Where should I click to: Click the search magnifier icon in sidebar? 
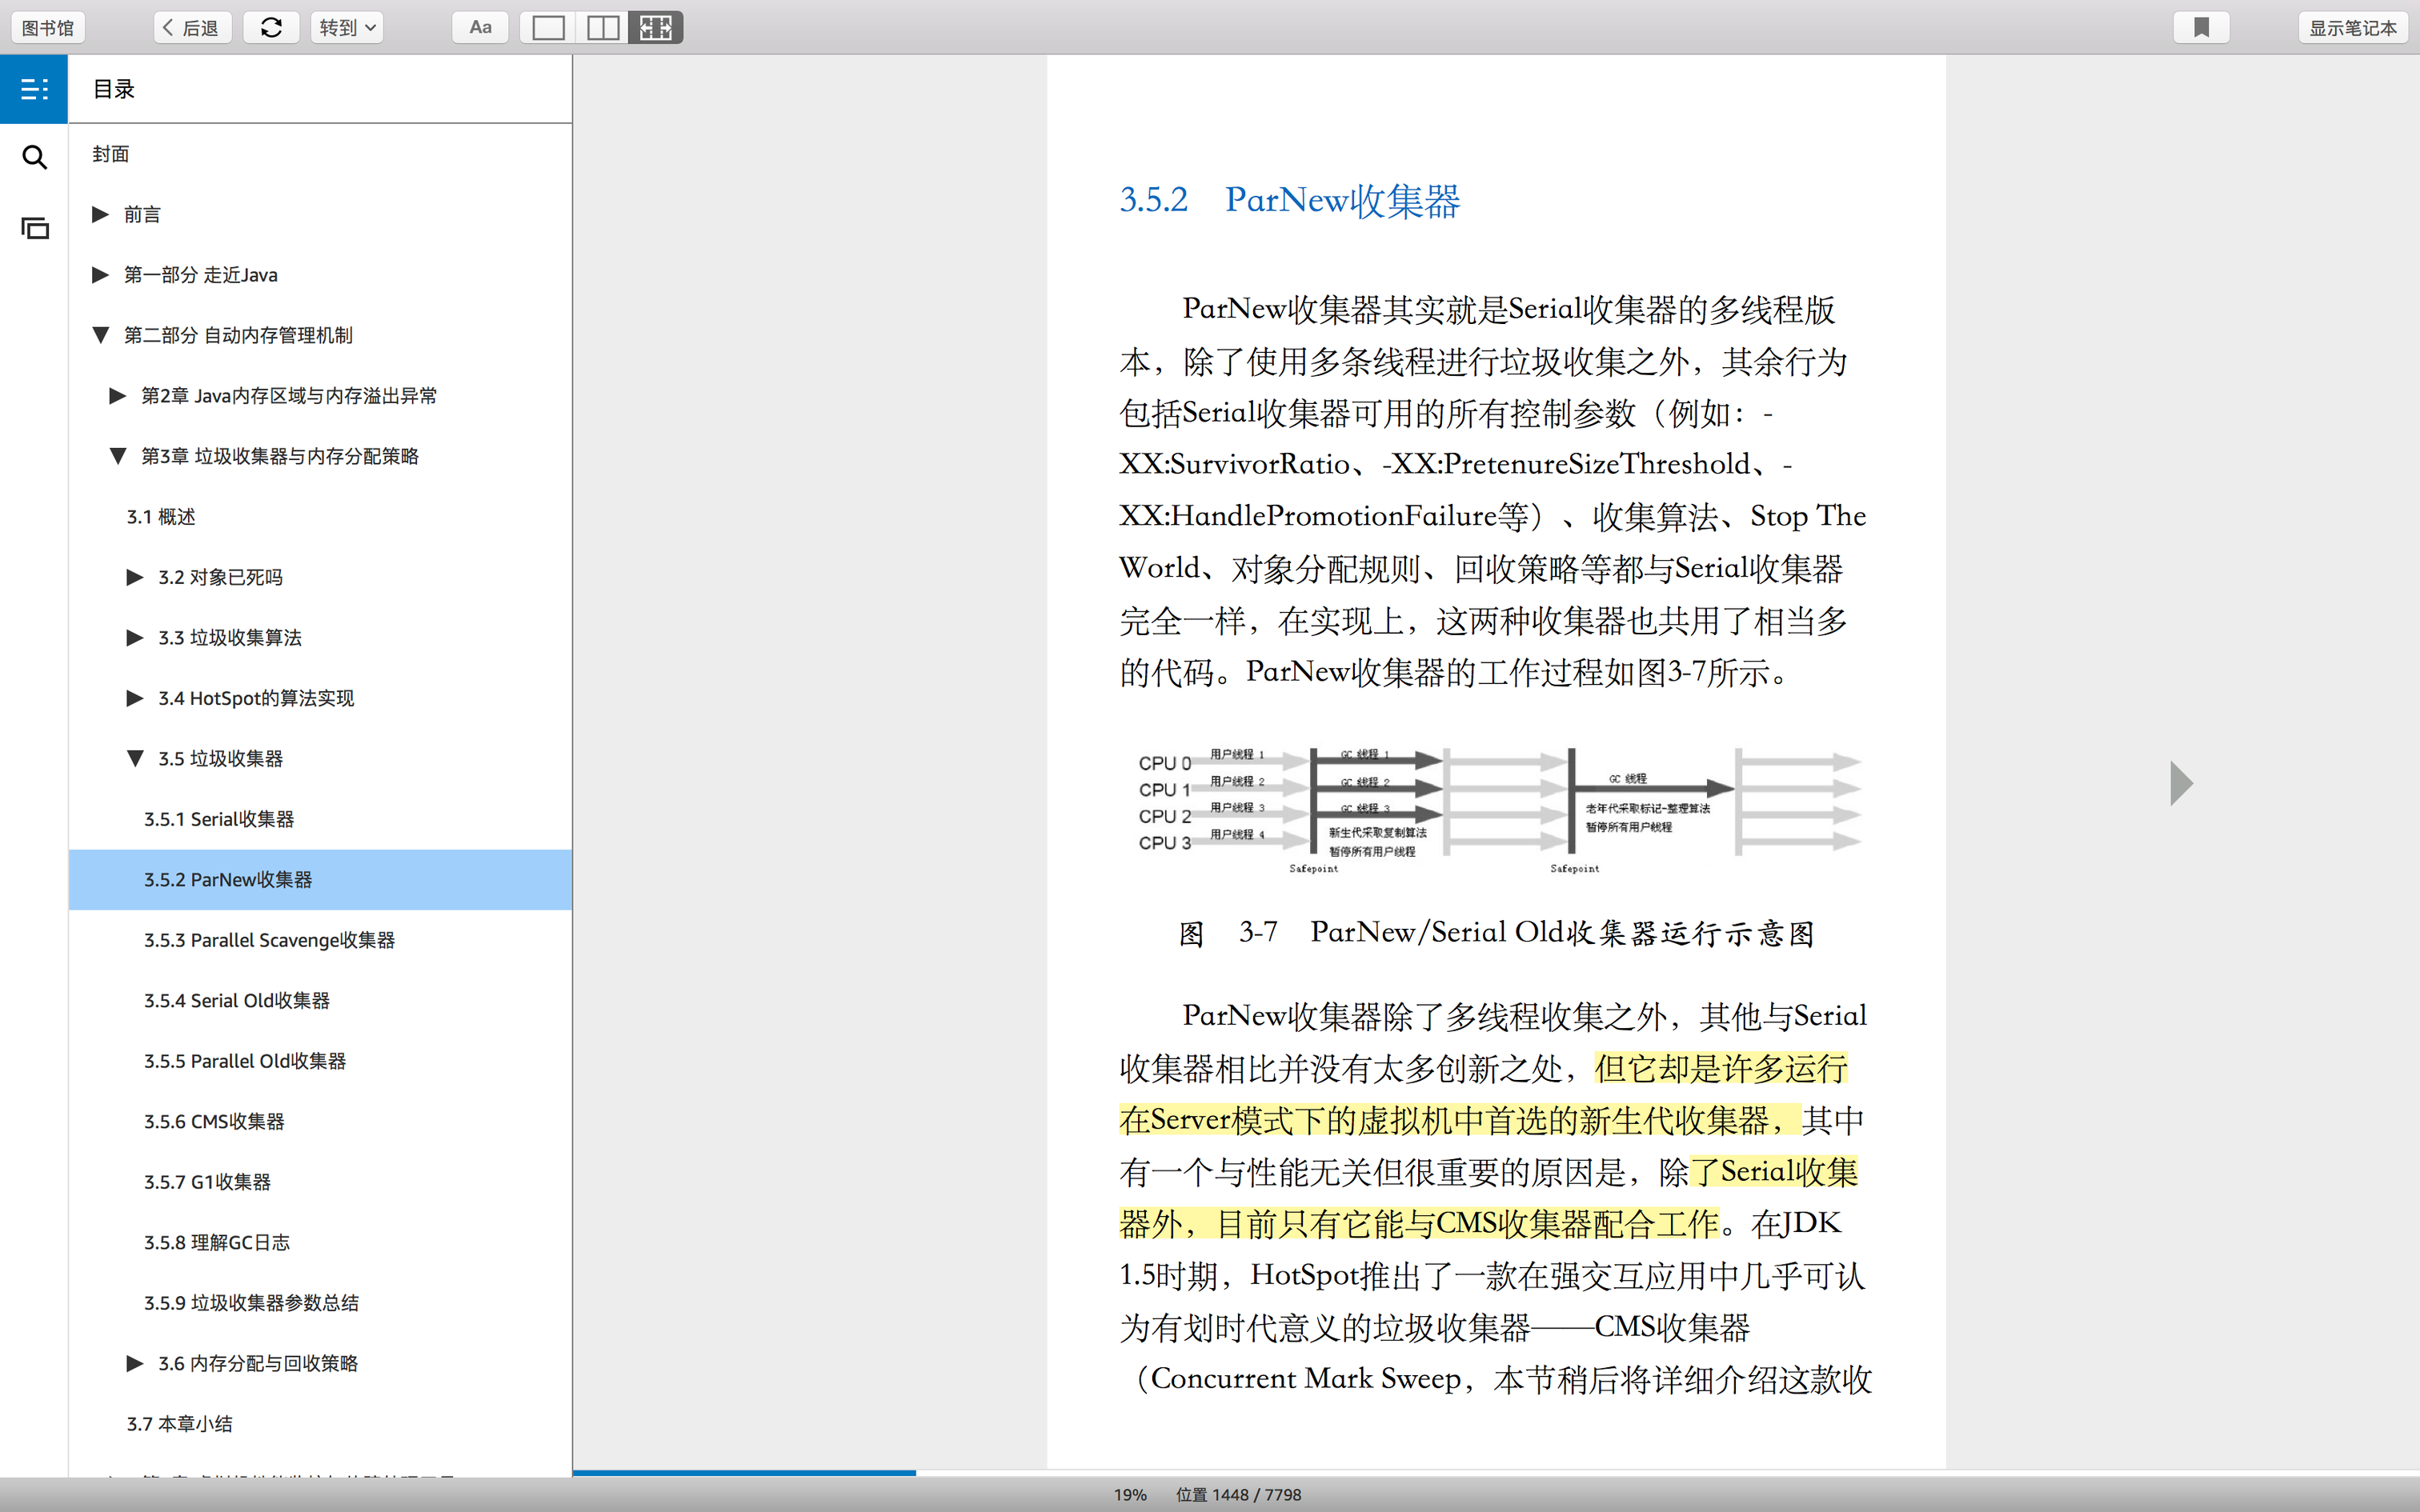pyautogui.click(x=34, y=157)
